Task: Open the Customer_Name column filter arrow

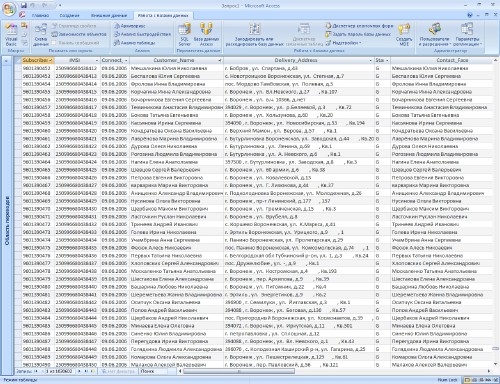Action: [x=220, y=61]
